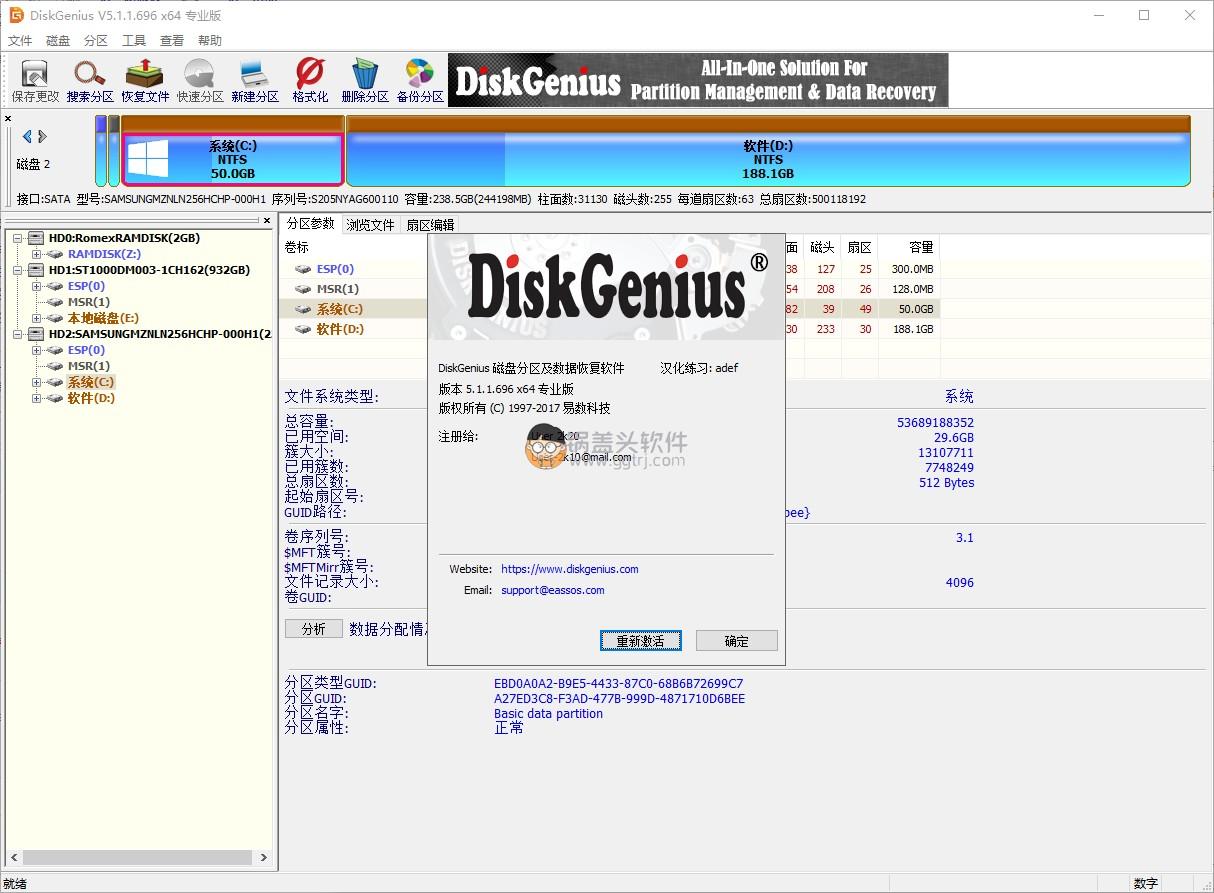Click the 重新激活 button in About dialog

(641, 641)
